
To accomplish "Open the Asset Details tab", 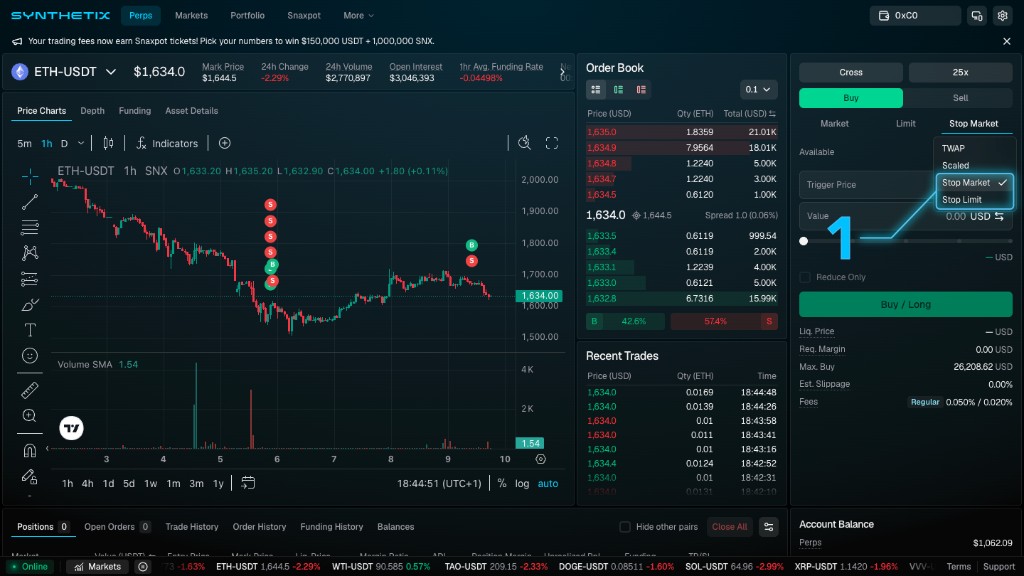I will [191, 111].
